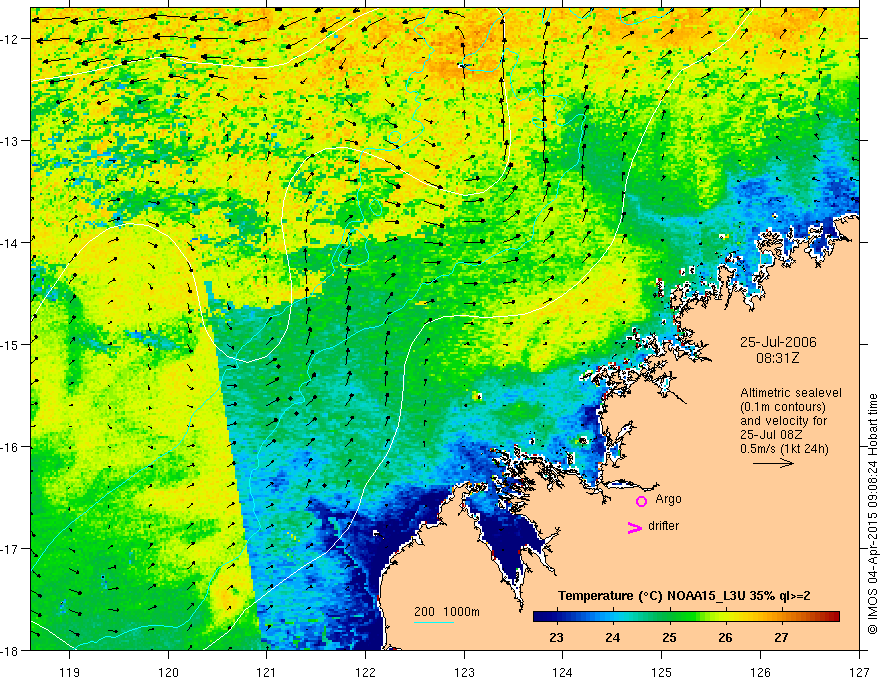This screenshot has height=680, width=880.
Task: Click the '200 1000m' depth label
Action: click(447, 612)
